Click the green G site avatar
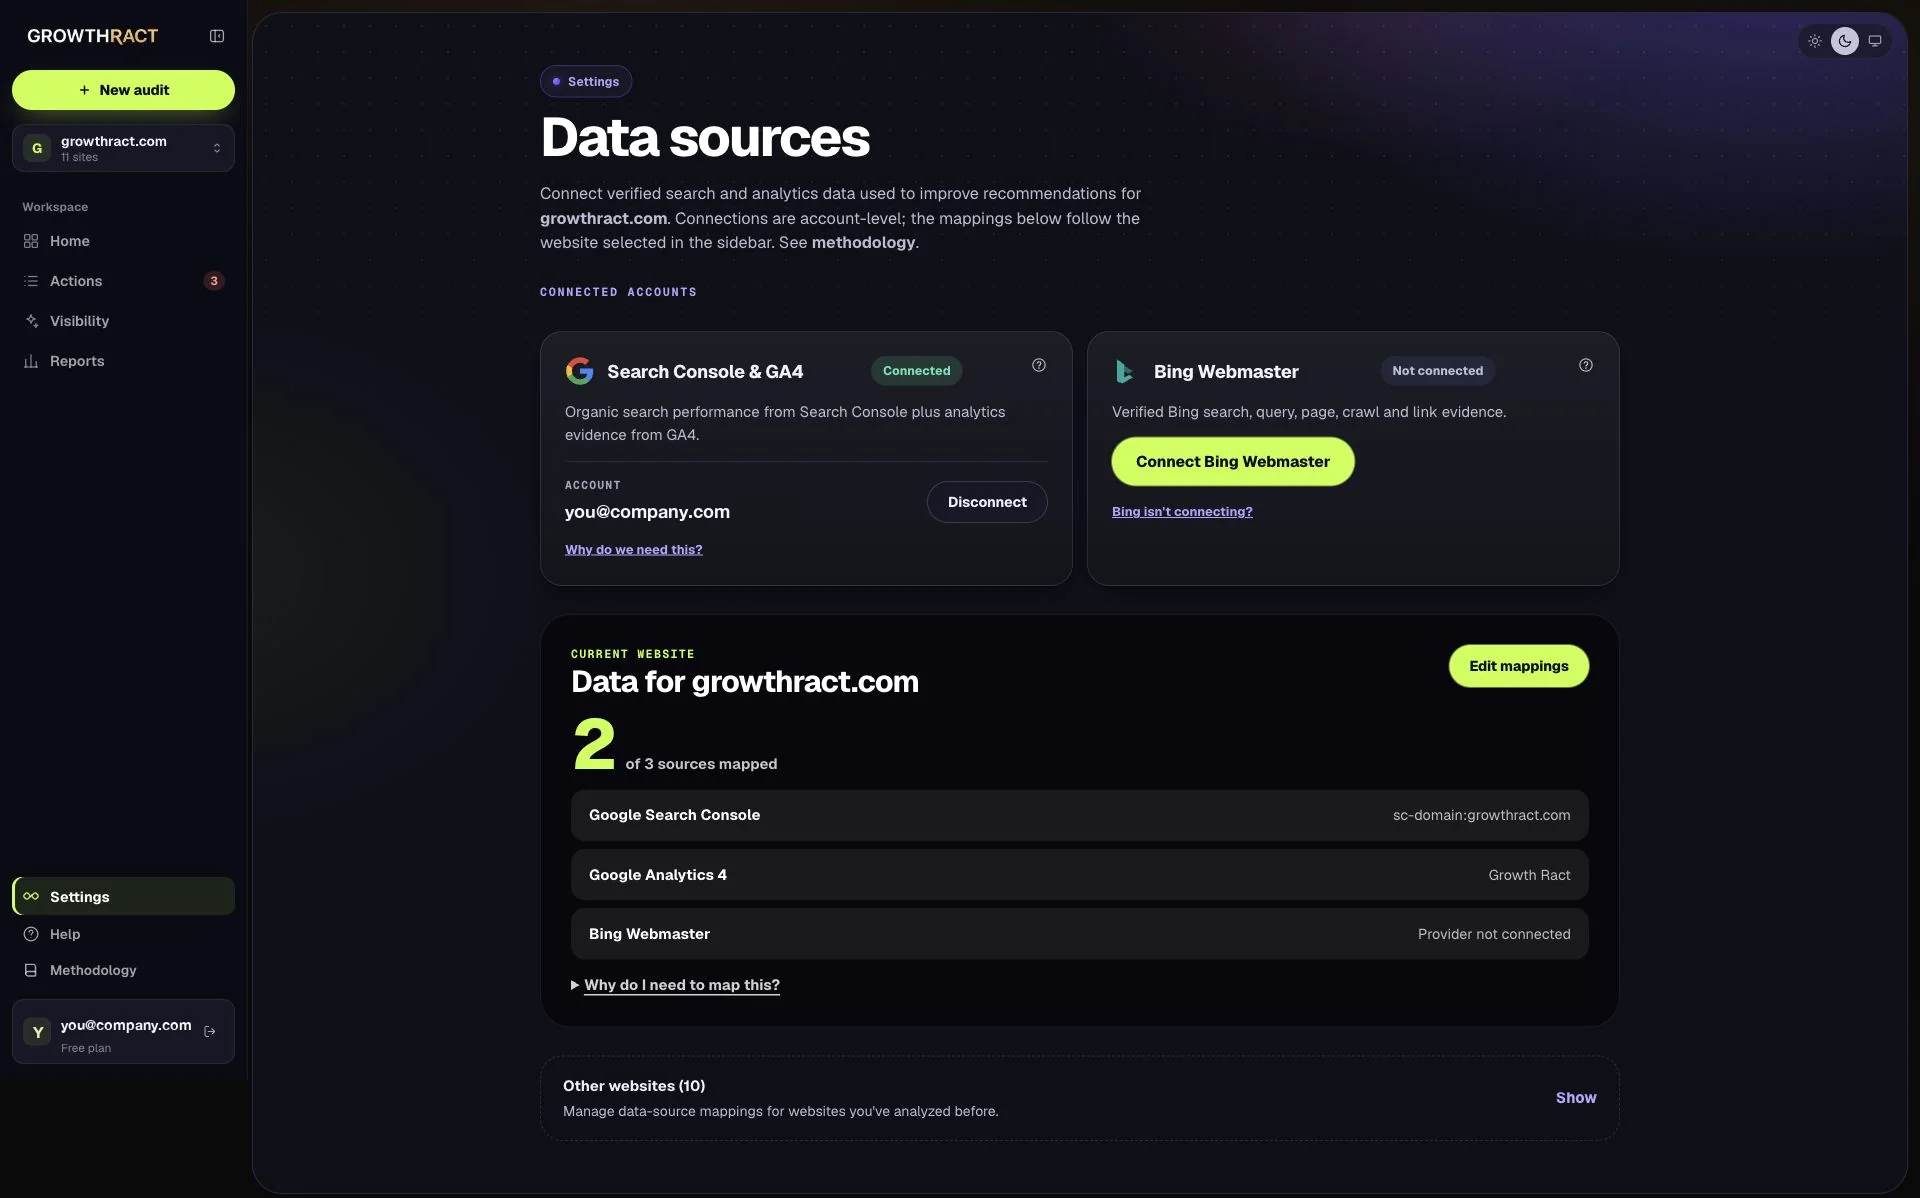The image size is (1920, 1198). [37, 148]
